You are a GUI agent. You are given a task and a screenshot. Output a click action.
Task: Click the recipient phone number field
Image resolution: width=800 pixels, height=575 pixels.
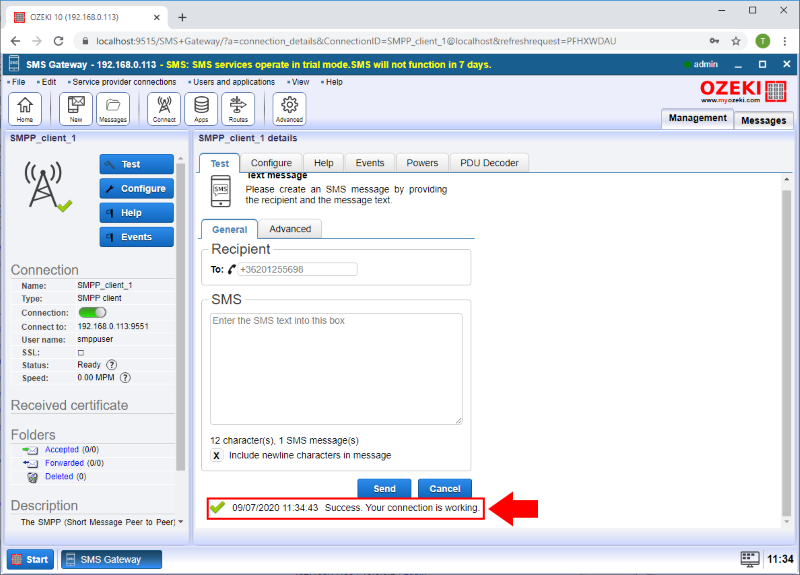pos(297,269)
